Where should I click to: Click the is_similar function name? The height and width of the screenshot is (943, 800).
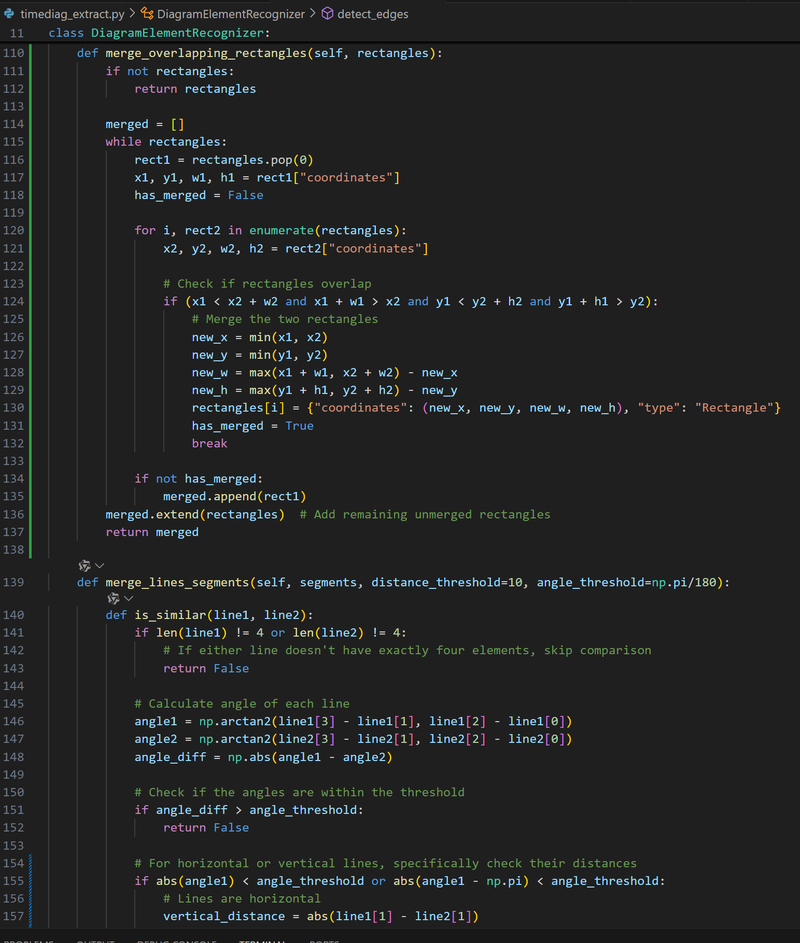point(170,615)
